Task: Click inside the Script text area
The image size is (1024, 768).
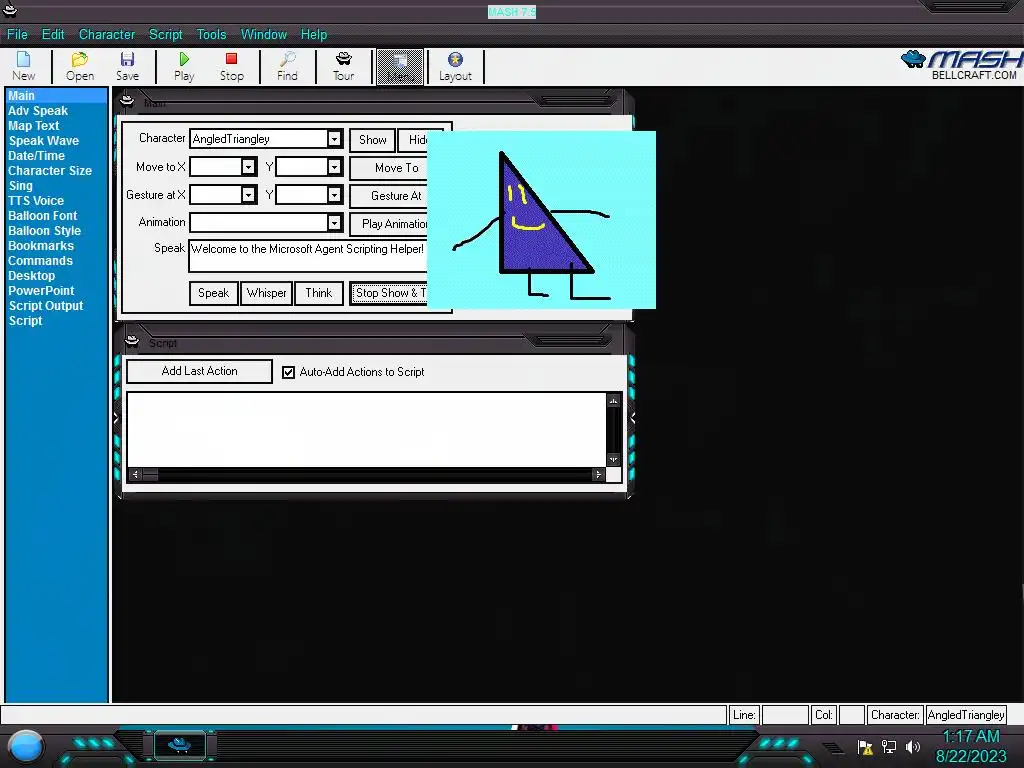Action: click(366, 429)
